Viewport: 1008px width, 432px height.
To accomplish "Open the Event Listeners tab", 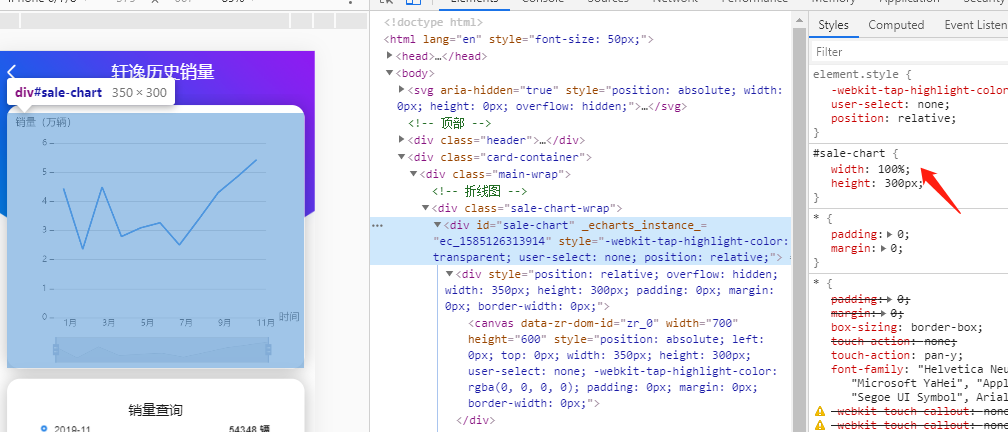I will click(x=976, y=25).
